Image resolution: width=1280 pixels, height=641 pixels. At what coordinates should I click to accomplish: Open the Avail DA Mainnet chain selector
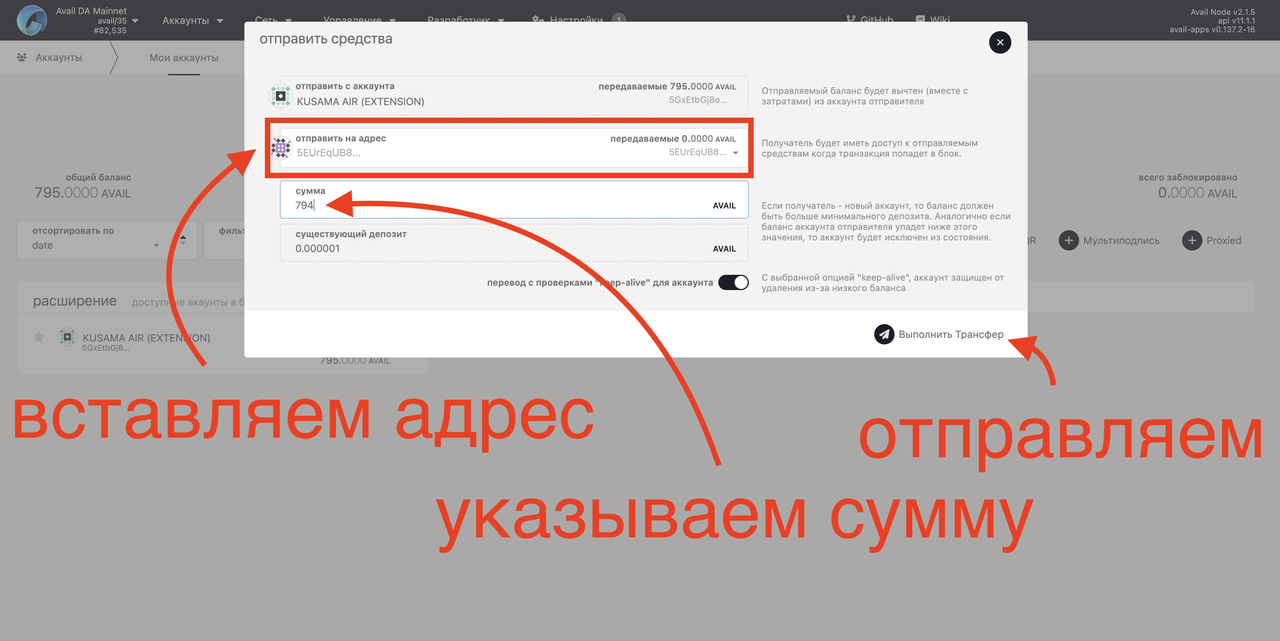[x=98, y=20]
